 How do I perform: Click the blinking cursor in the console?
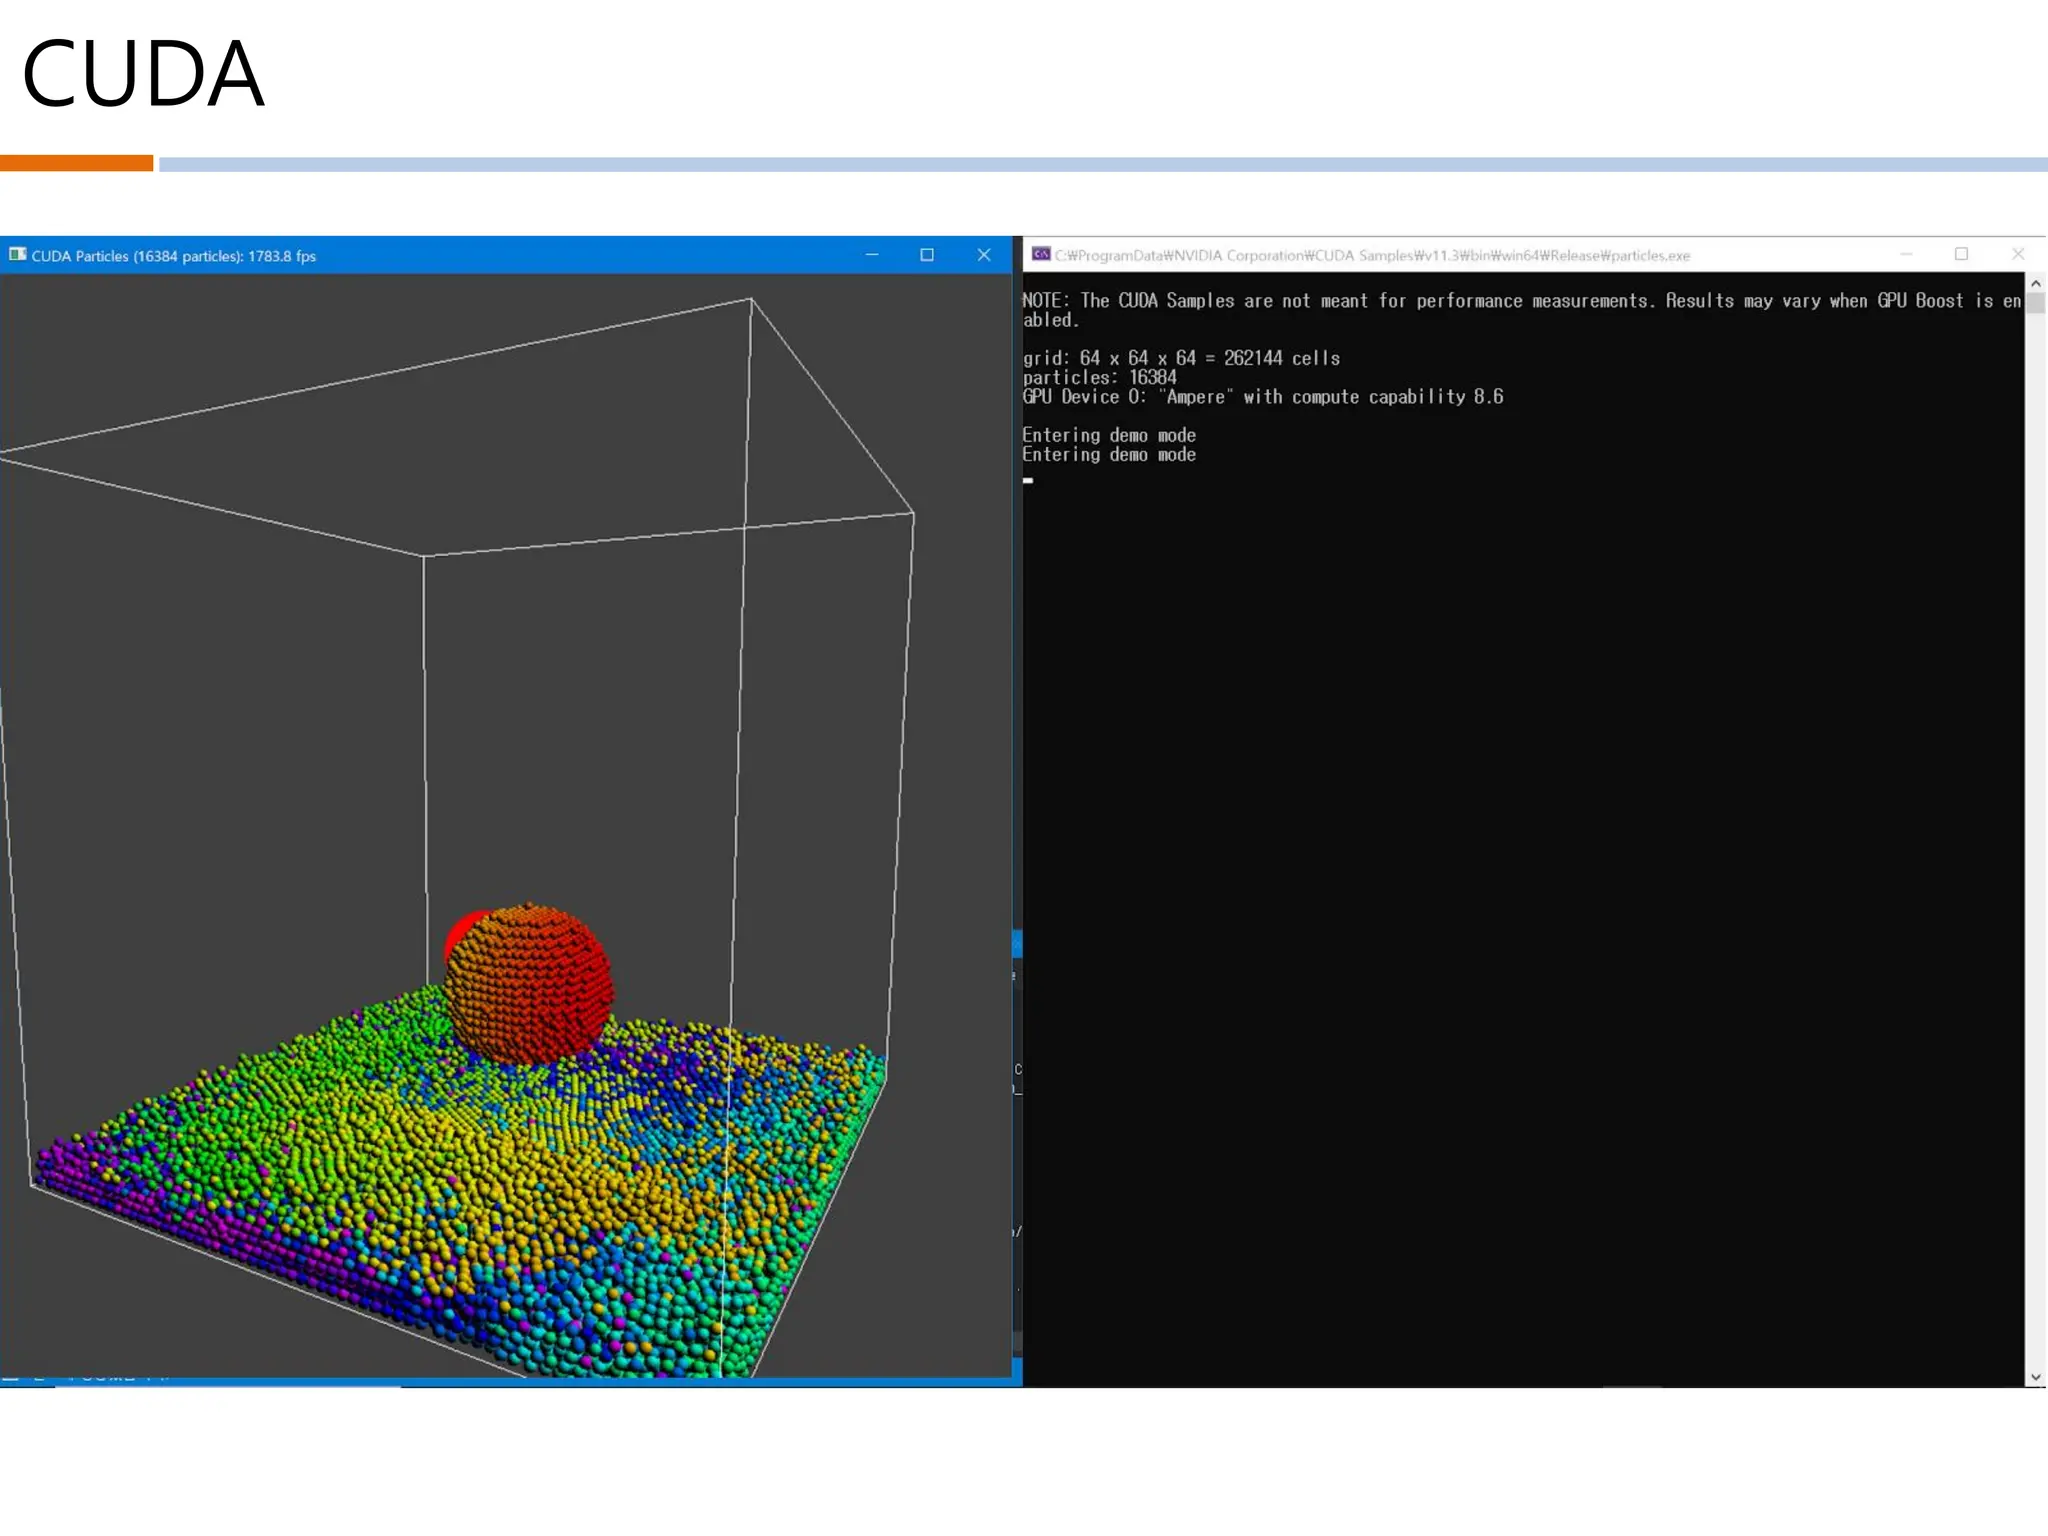point(1028,480)
